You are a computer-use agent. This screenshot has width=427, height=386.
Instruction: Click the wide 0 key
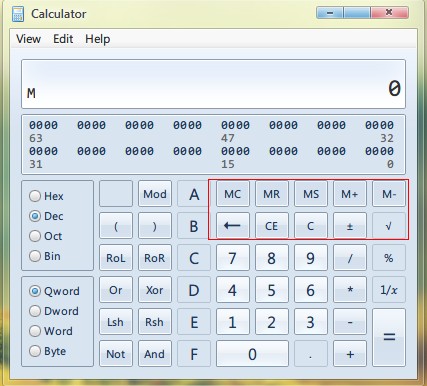point(252,354)
